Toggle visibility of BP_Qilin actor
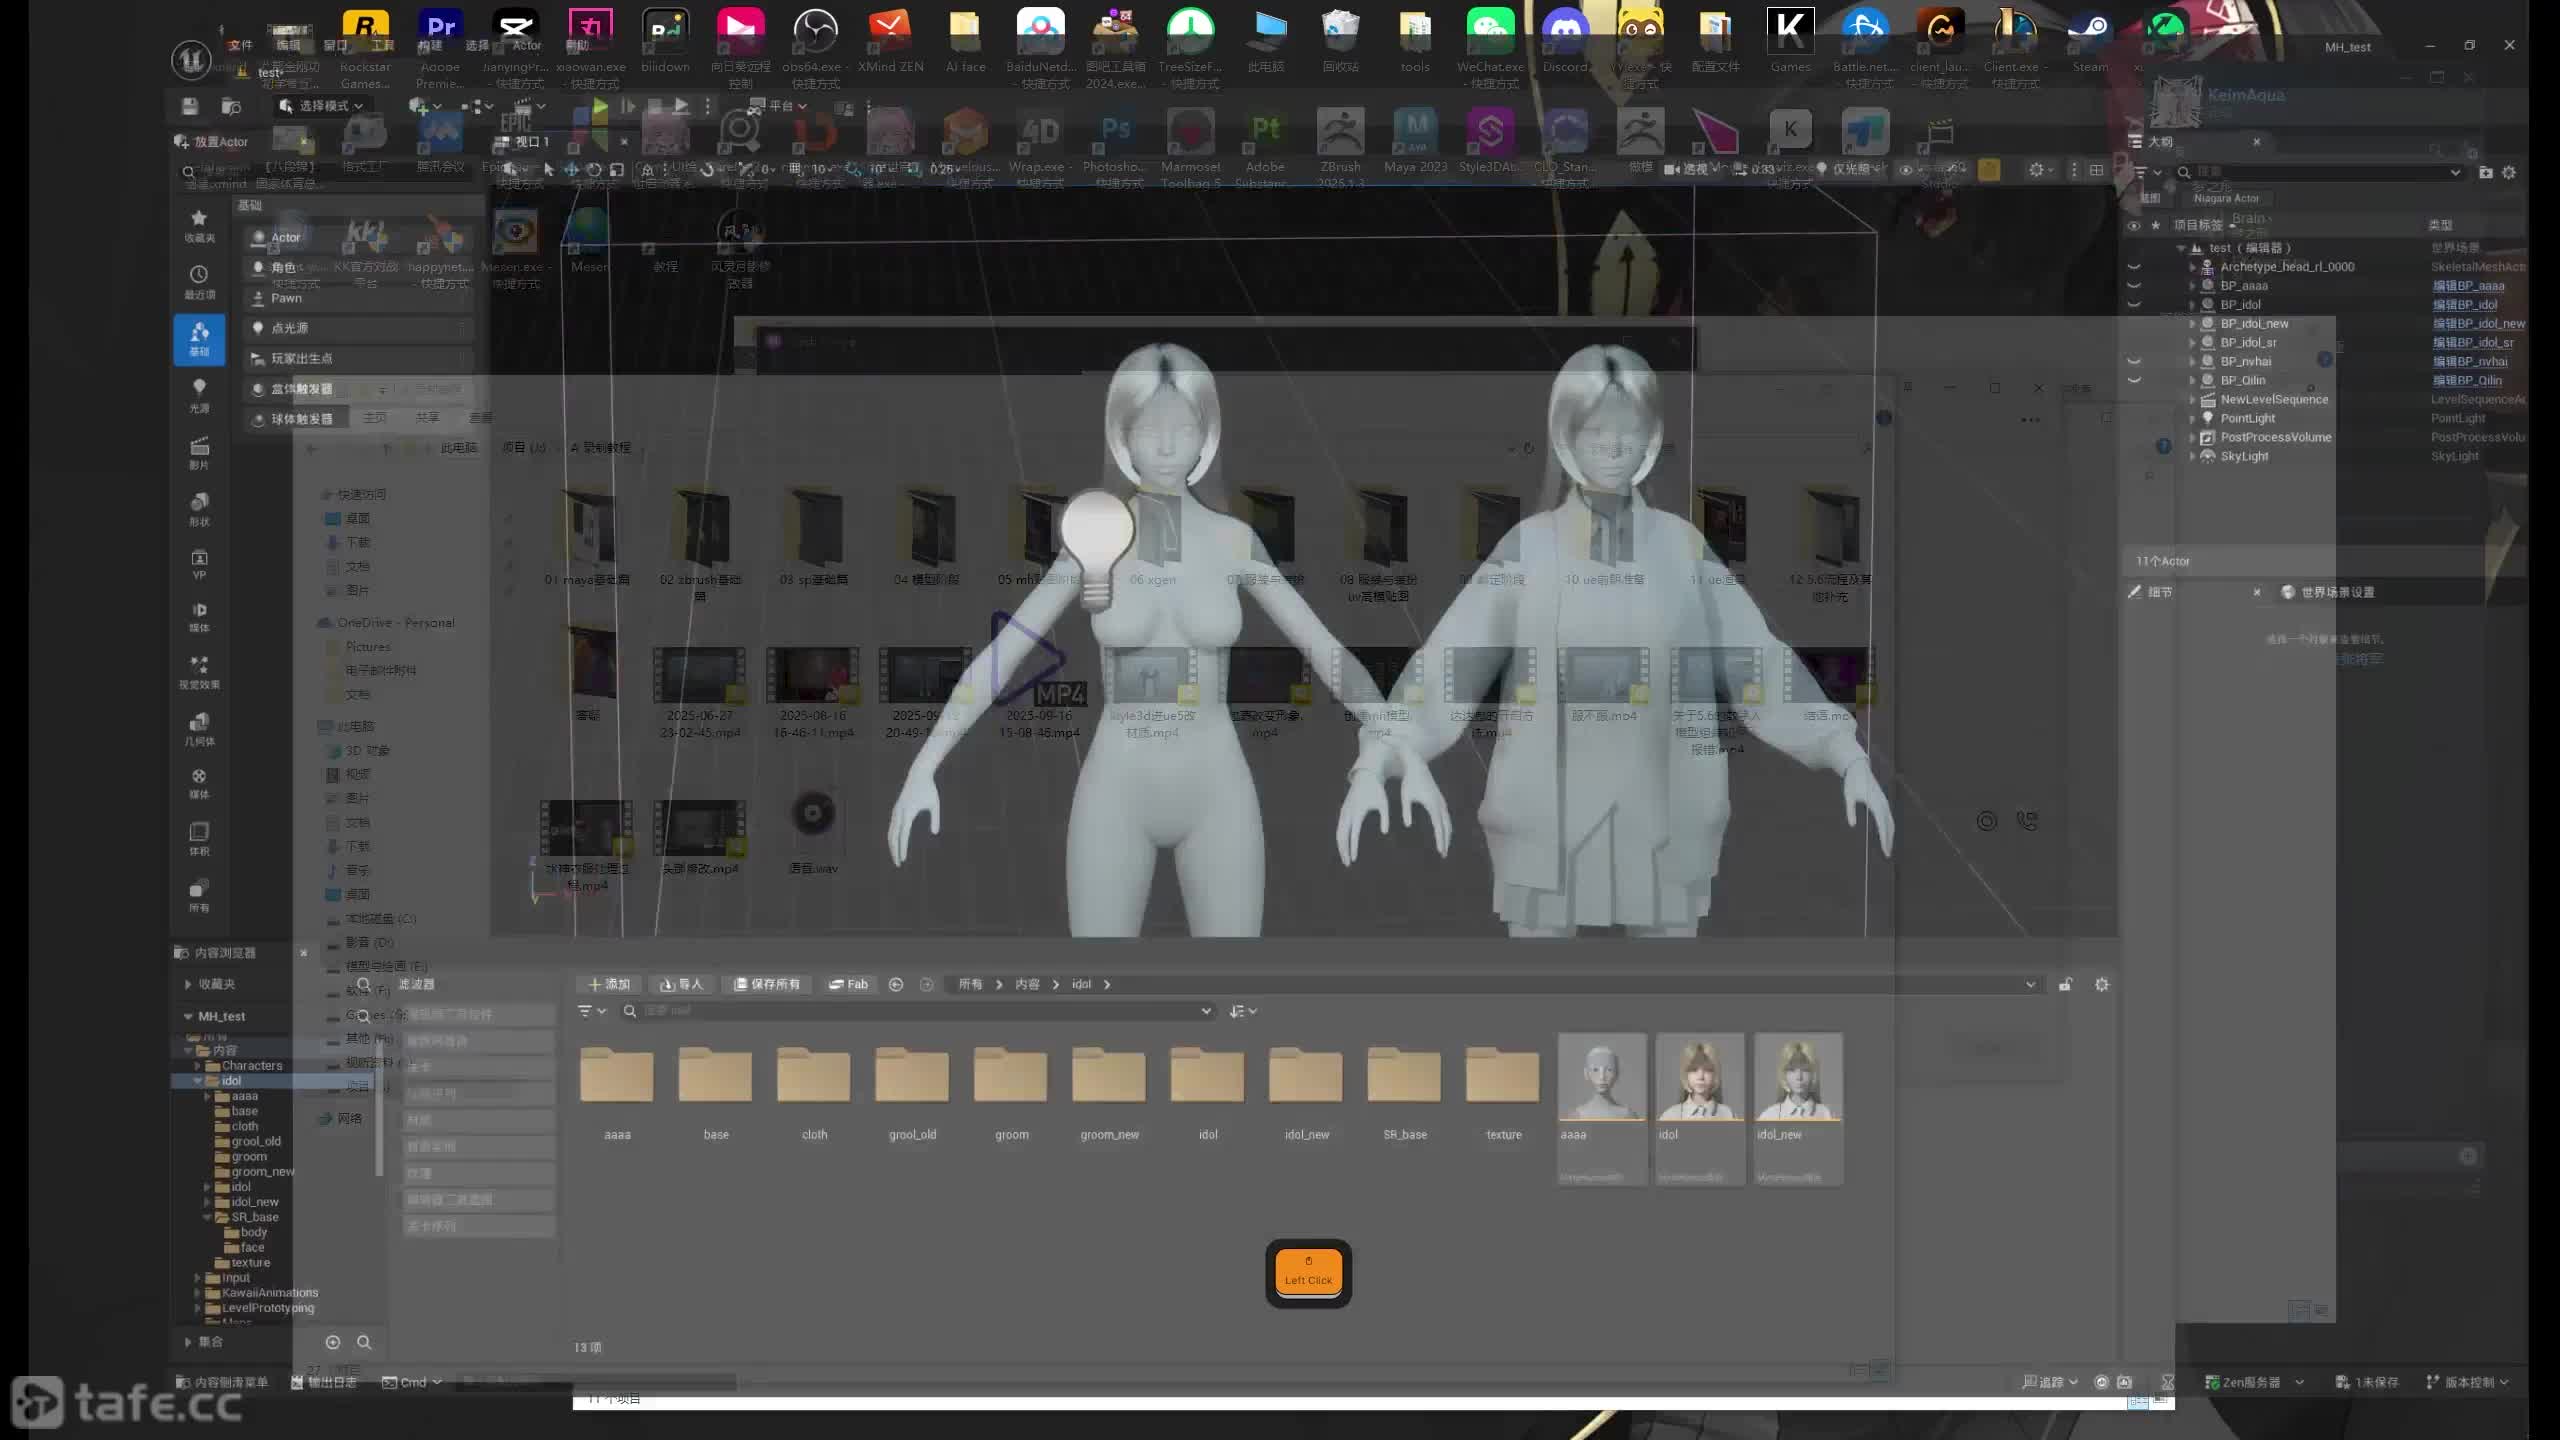The width and height of the screenshot is (2560, 1440). click(x=2134, y=380)
